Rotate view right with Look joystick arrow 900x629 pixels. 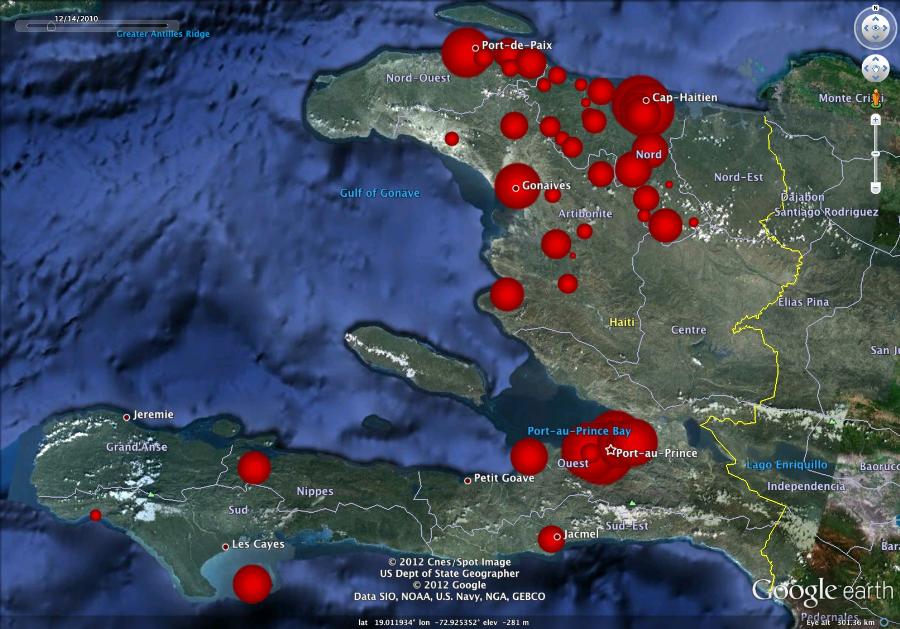[x=887, y=28]
